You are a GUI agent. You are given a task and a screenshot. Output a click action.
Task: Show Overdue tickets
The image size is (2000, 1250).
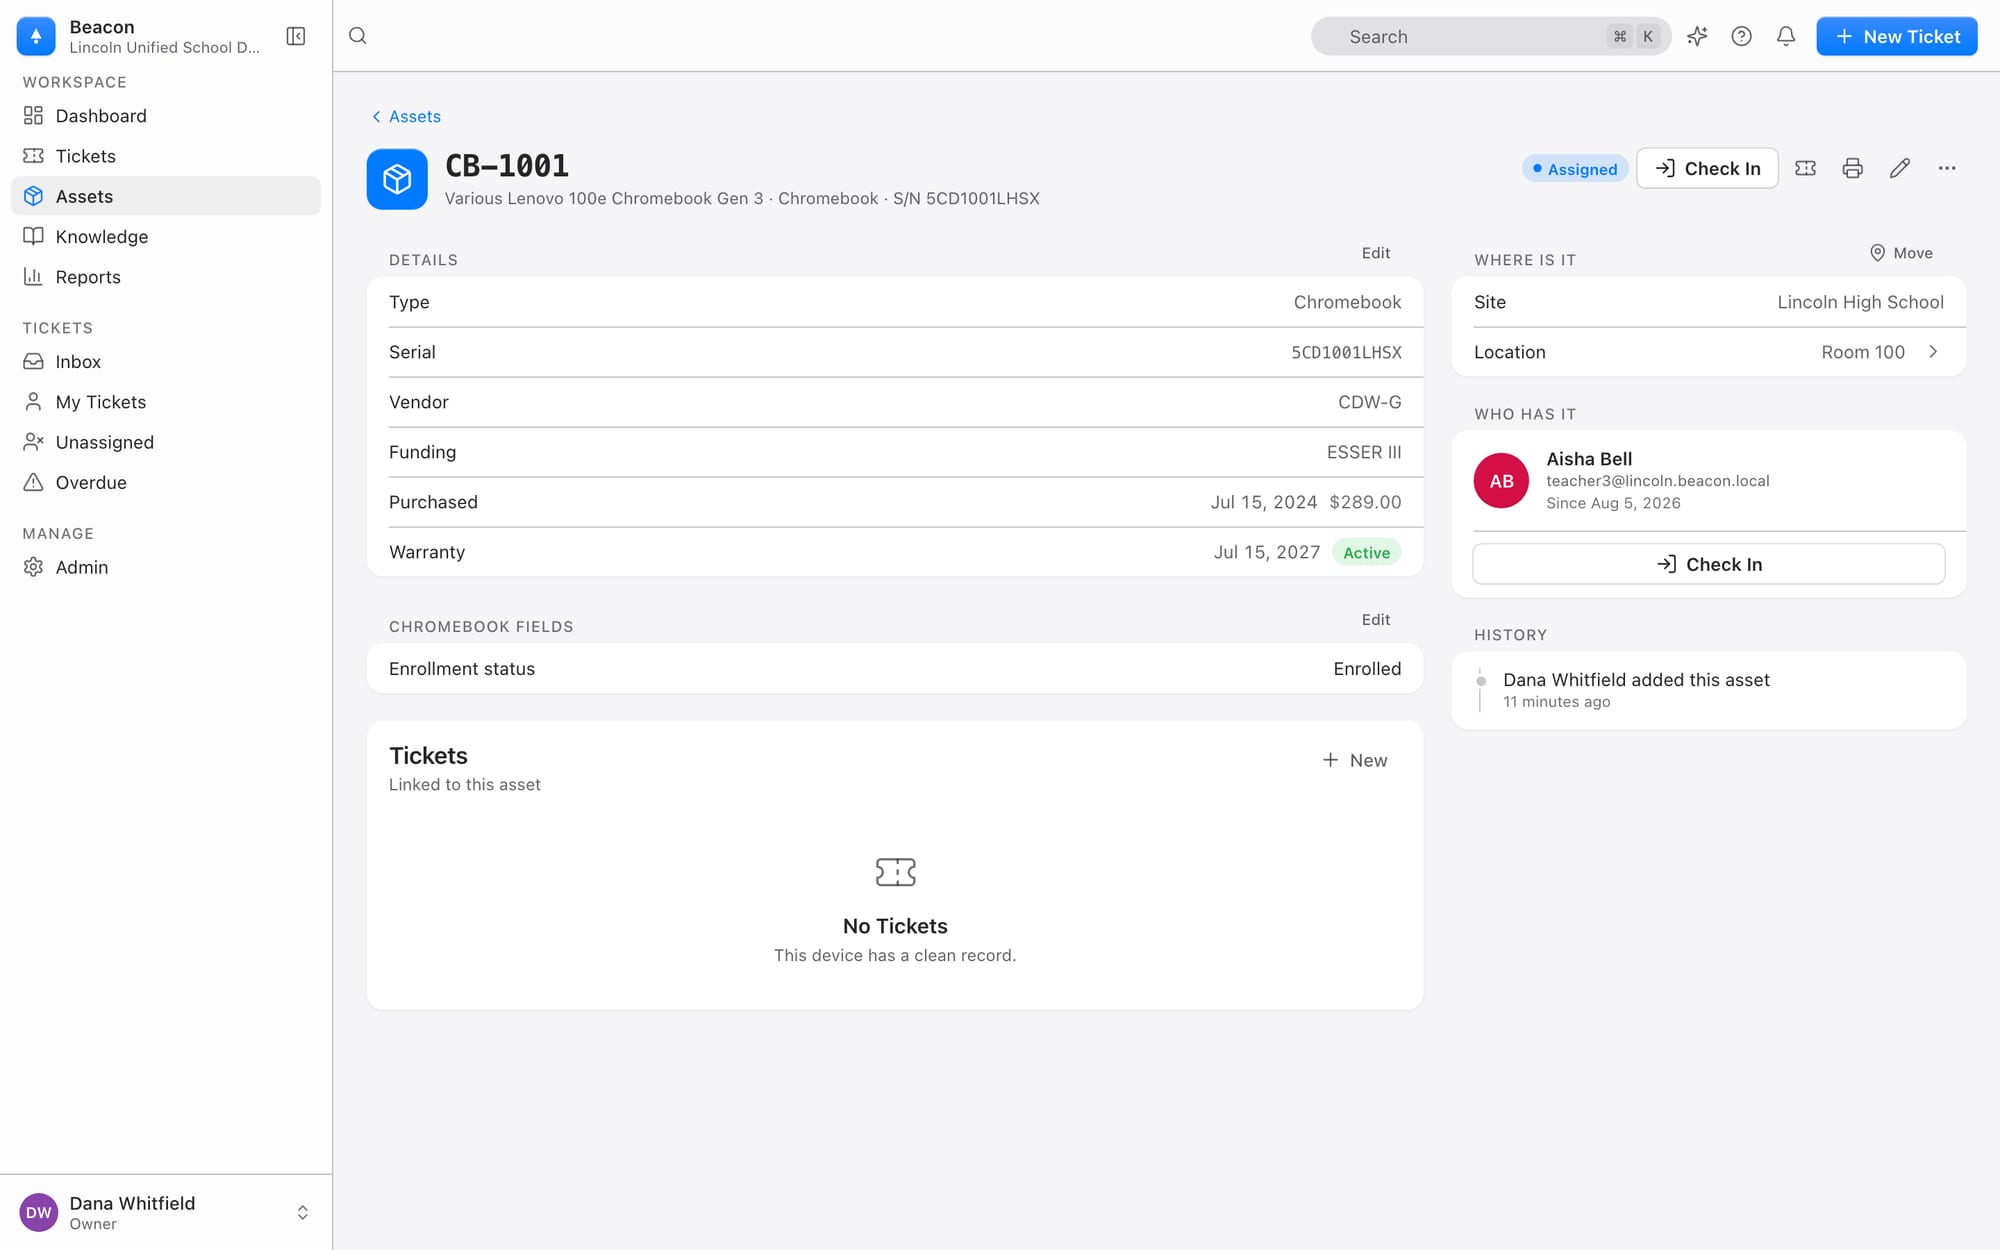[166, 483]
